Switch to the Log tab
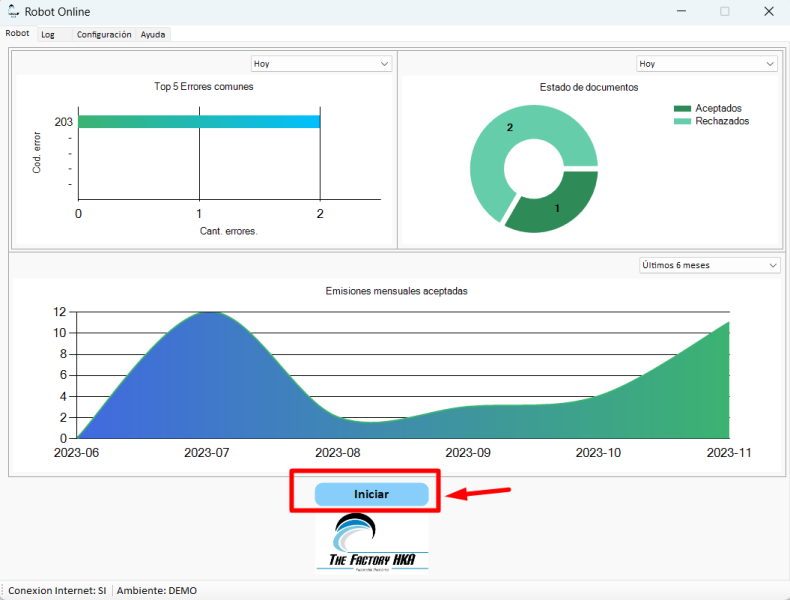790x600 pixels. (48, 34)
